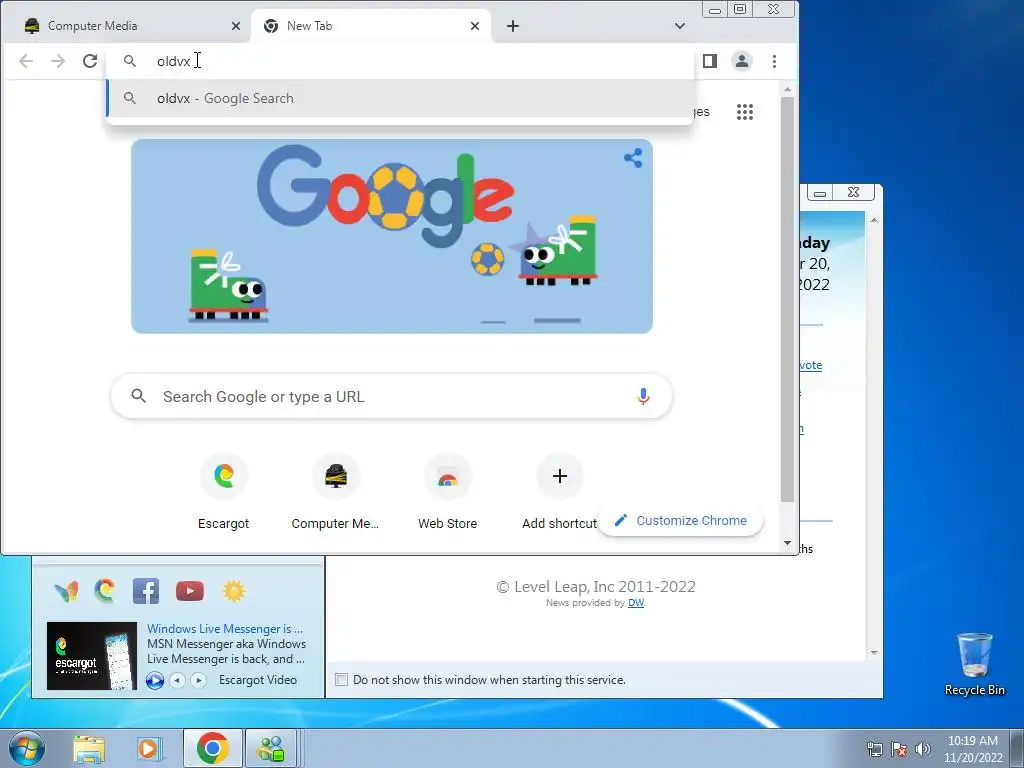Go back with the left arrow
Viewport: 1024px width, 768px height.
click(x=26, y=61)
